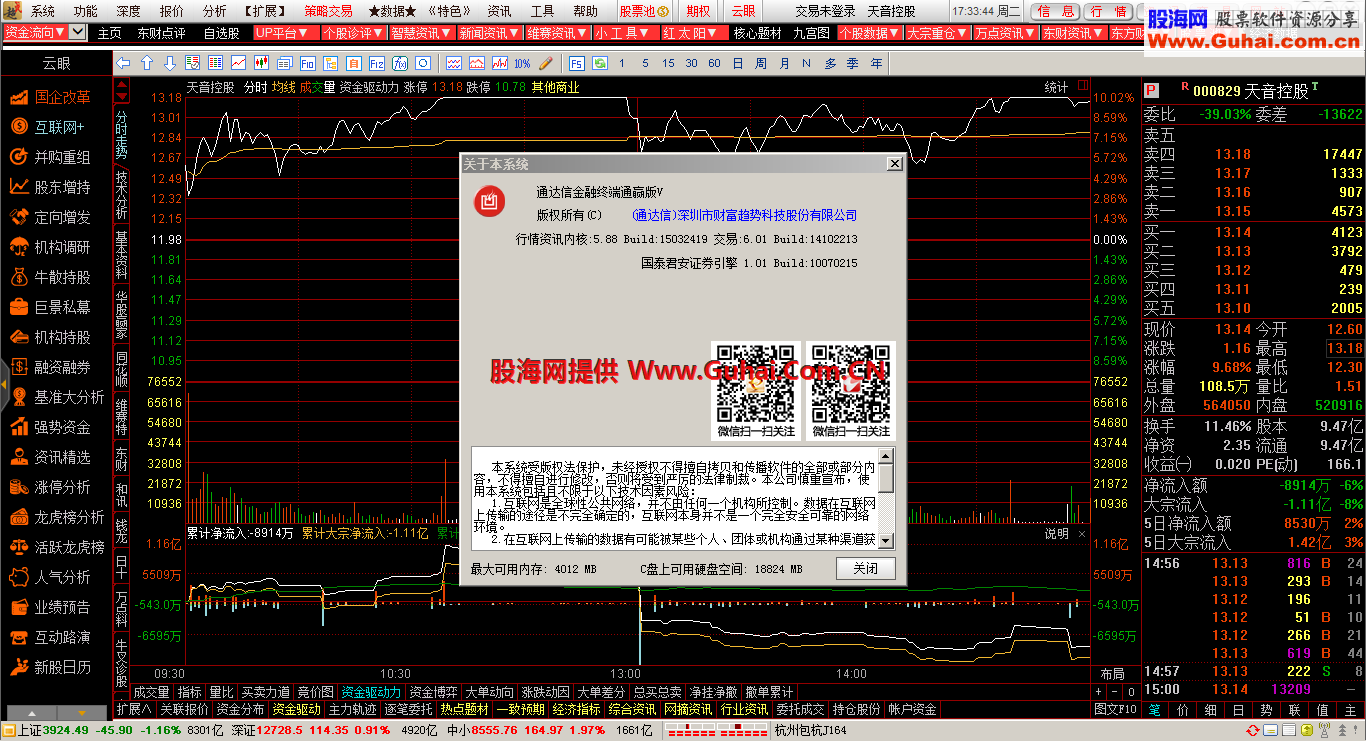Select the 1-minute period button
1366x741 pixels.
click(622, 63)
